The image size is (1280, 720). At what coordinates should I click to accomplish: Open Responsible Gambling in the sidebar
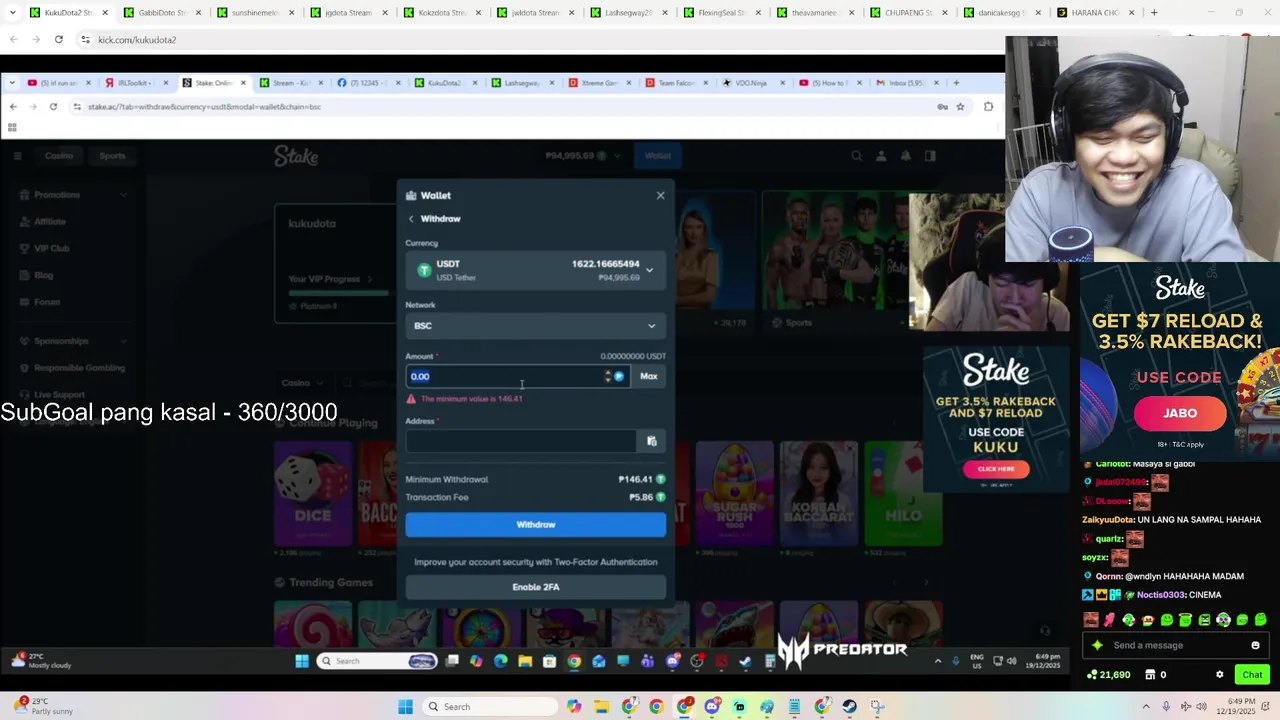[75, 368]
